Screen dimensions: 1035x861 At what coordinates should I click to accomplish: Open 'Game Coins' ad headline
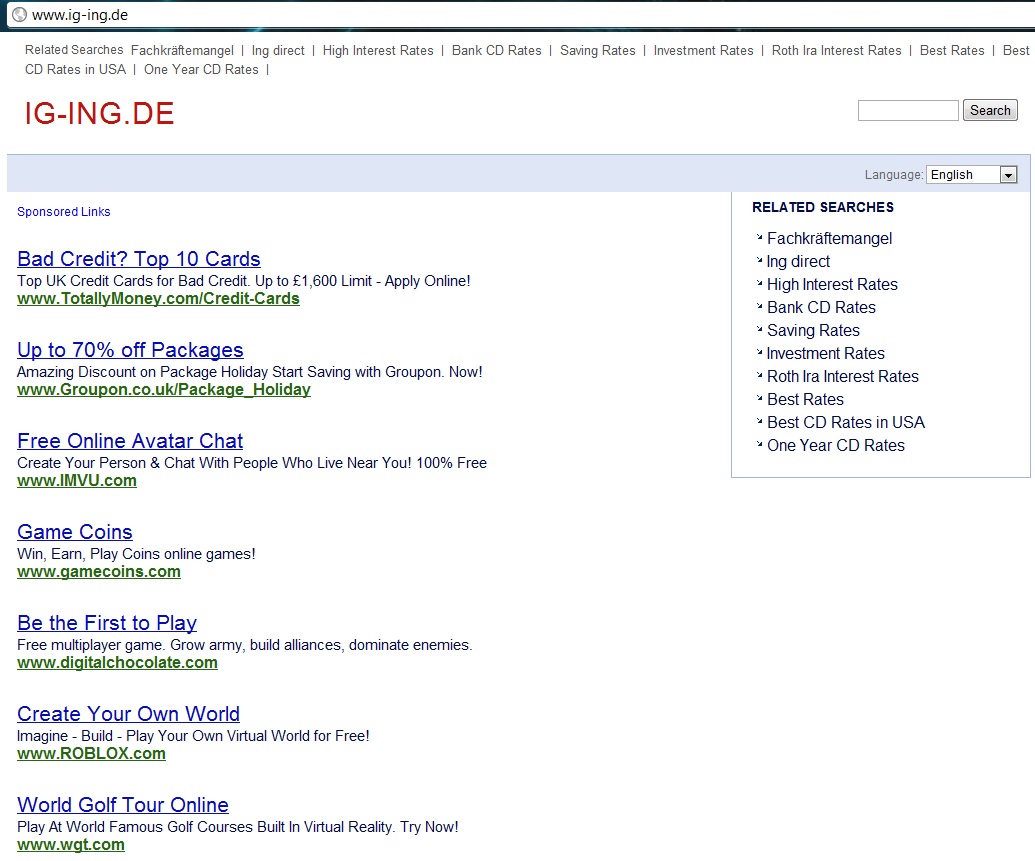point(75,532)
